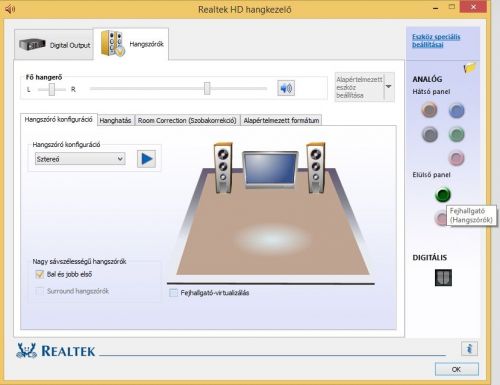Select the green front panel headphone jack

[443, 195]
